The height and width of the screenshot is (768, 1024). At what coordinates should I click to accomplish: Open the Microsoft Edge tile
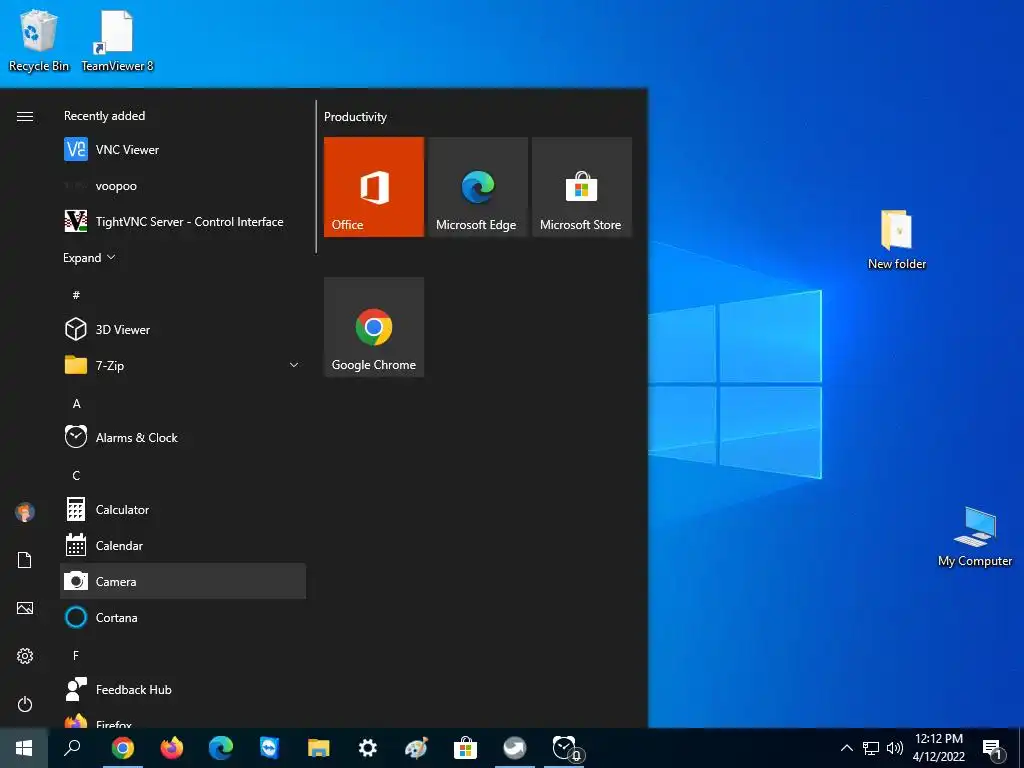[x=477, y=187]
